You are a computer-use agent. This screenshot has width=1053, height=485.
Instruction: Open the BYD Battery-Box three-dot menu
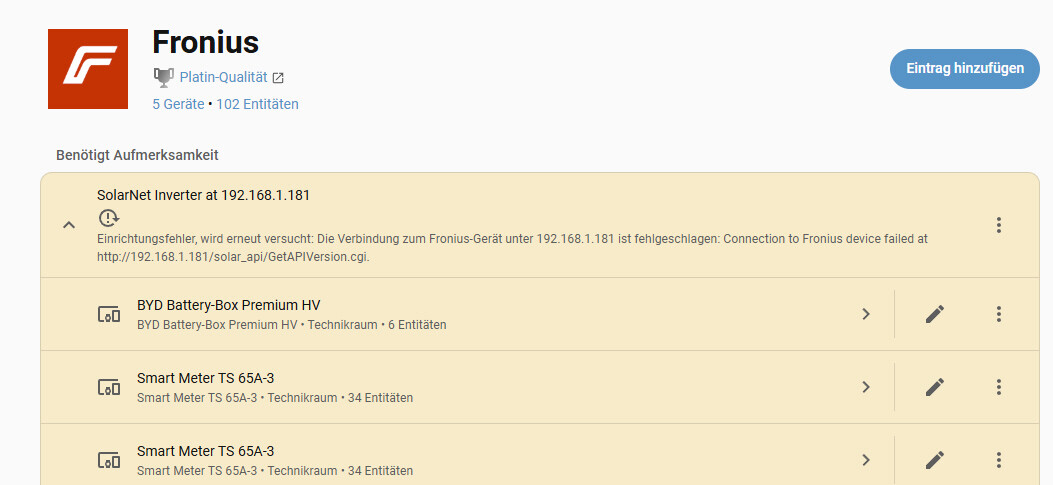pos(999,314)
